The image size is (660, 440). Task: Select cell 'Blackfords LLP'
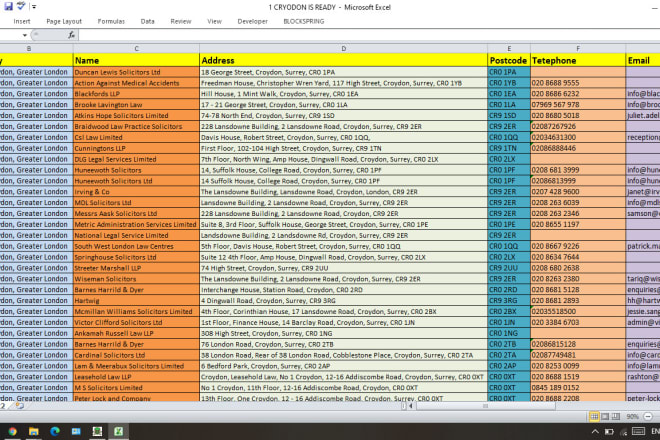tap(136, 94)
